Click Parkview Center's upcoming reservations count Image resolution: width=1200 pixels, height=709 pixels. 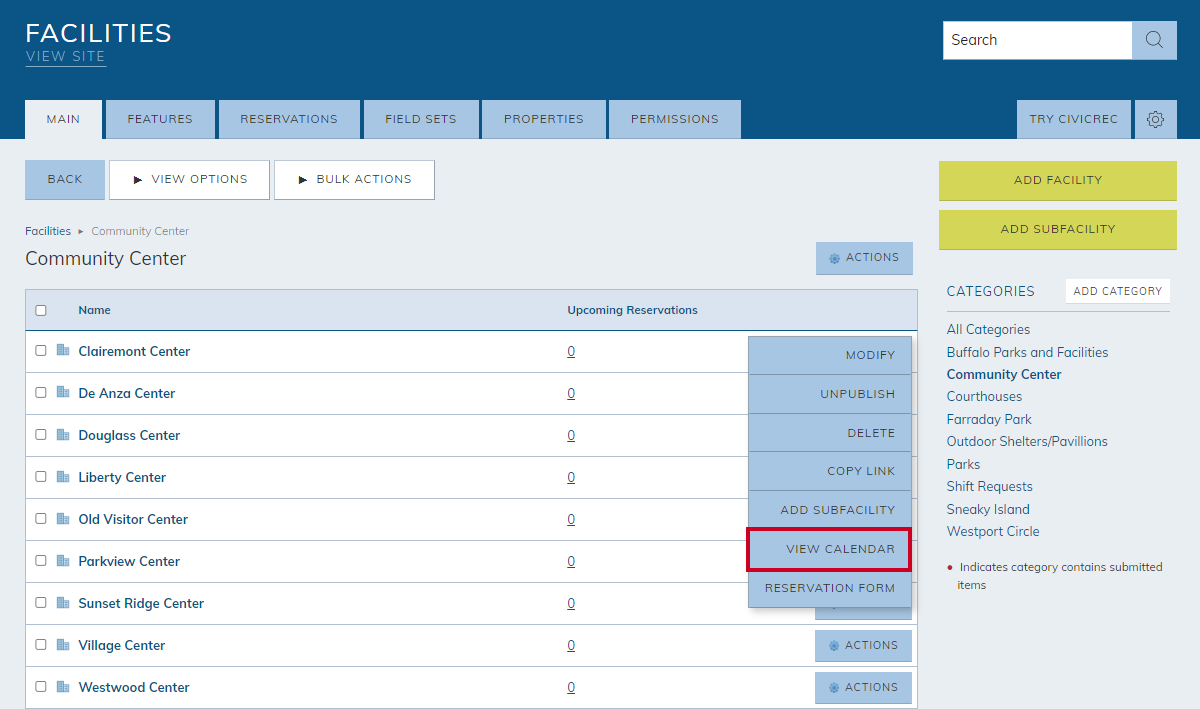click(571, 561)
